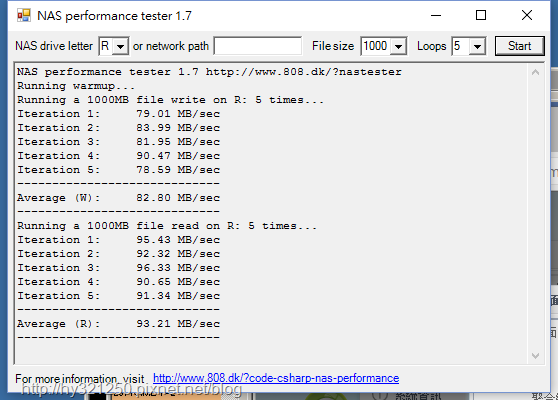Click the NAS performance tester app icon

coord(24,16)
